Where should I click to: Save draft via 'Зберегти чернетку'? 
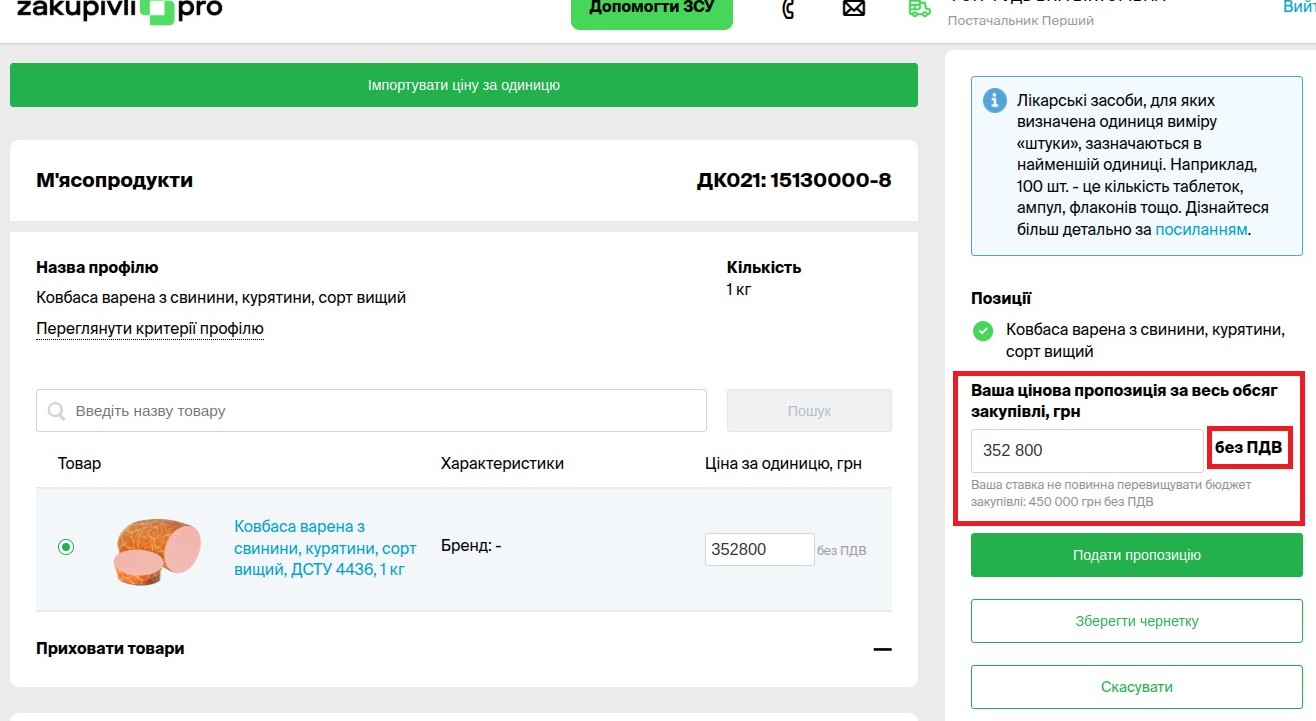point(1136,621)
